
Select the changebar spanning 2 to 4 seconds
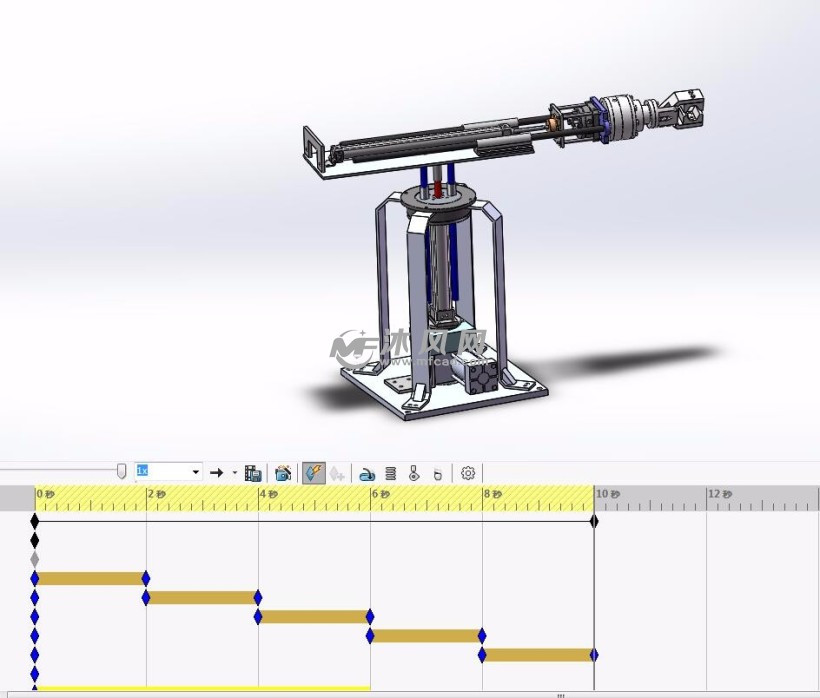[202, 598]
